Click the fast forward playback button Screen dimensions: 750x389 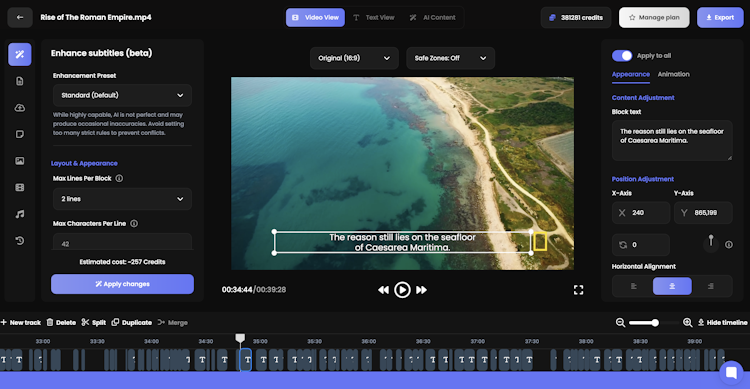(421, 290)
